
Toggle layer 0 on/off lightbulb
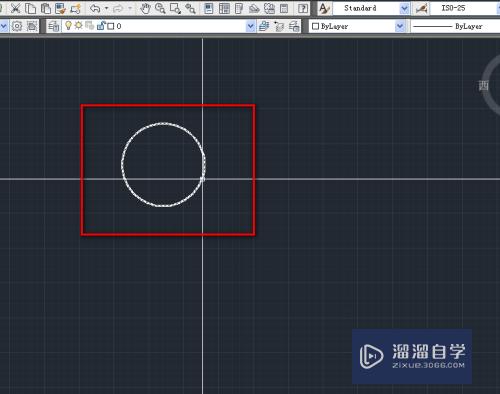[68, 25]
